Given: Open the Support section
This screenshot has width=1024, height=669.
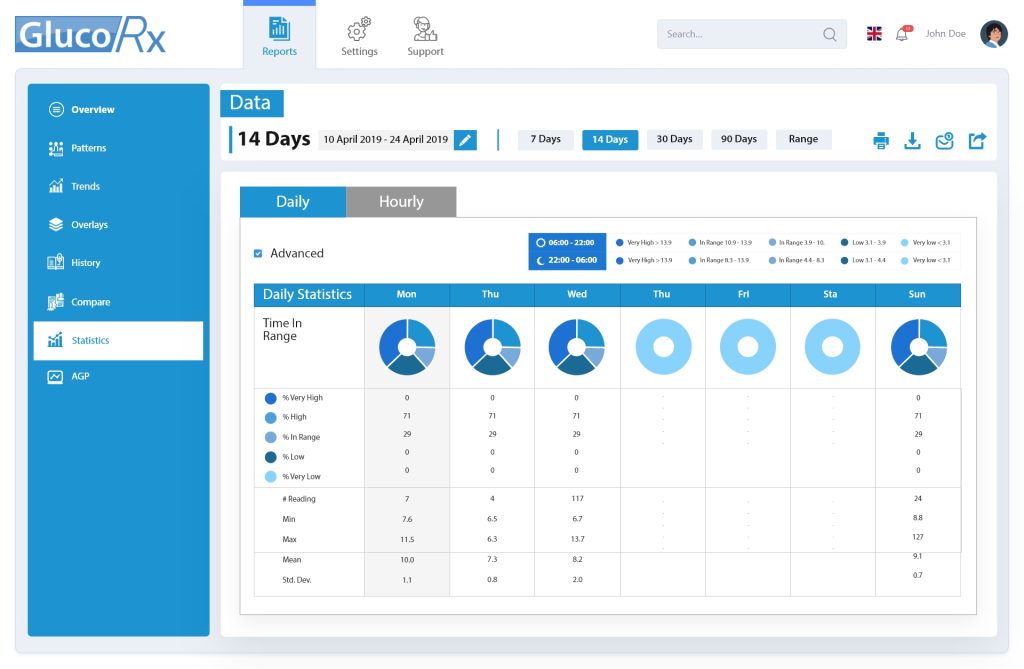Looking at the screenshot, I should coord(425,36).
